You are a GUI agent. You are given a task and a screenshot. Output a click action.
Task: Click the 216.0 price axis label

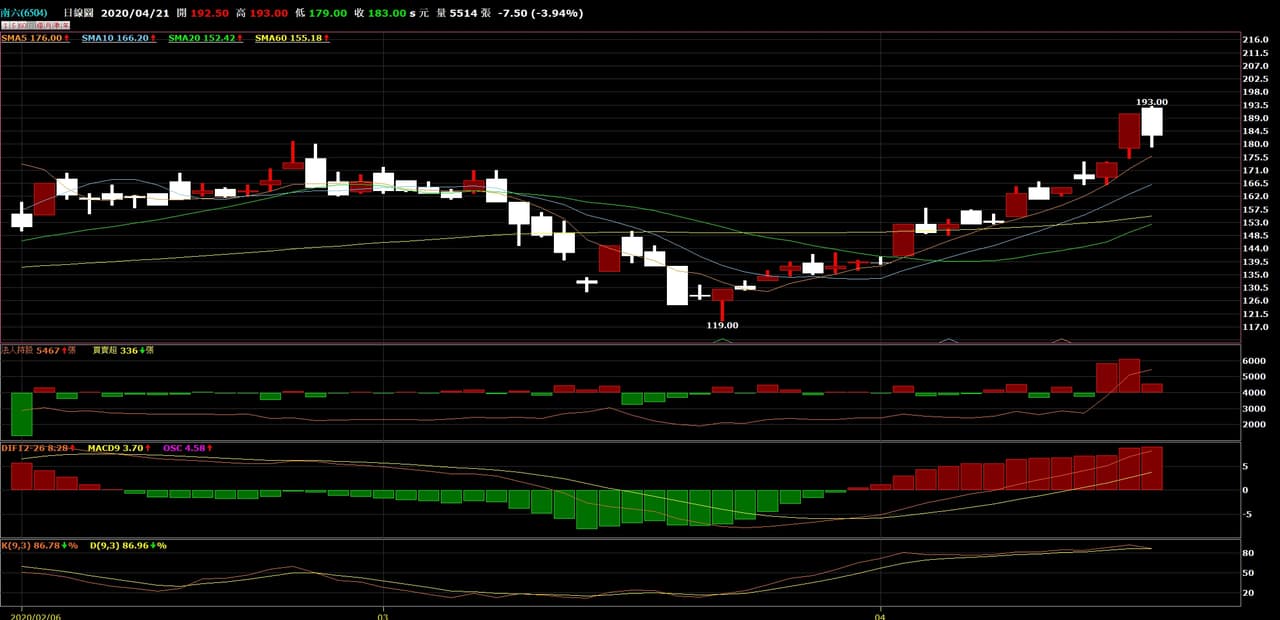pyautogui.click(x=1255, y=39)
